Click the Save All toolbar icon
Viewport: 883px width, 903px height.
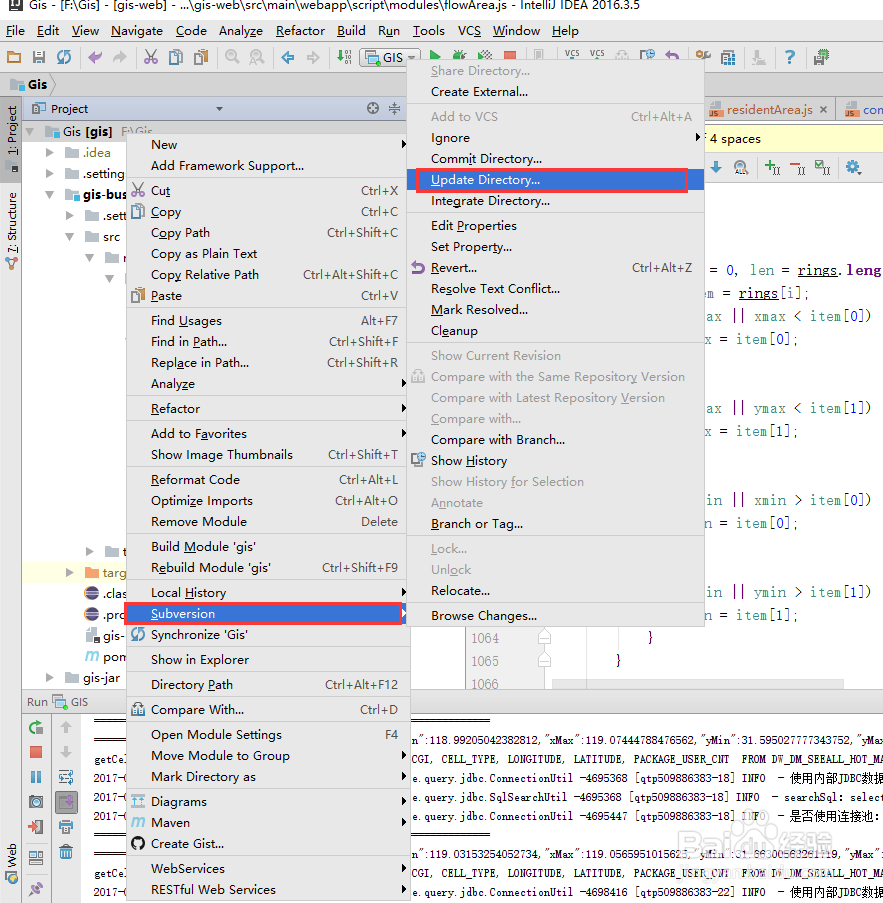(39, 57)
